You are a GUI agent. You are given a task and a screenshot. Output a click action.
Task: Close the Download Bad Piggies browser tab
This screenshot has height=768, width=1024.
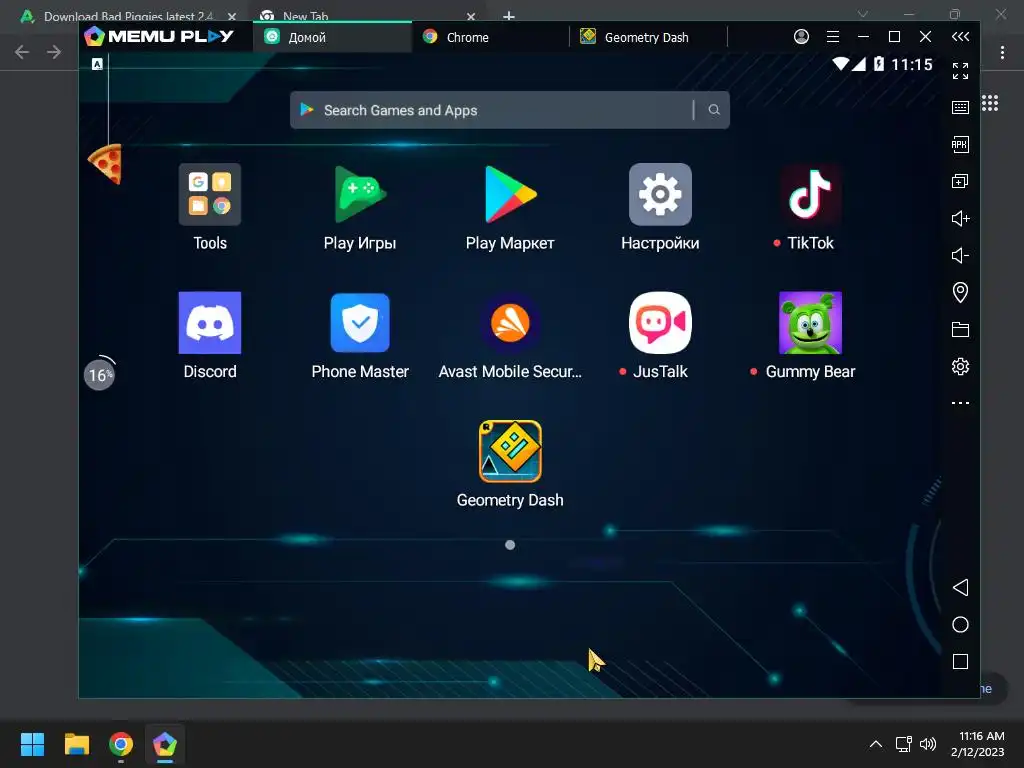[x=232, y=16]
